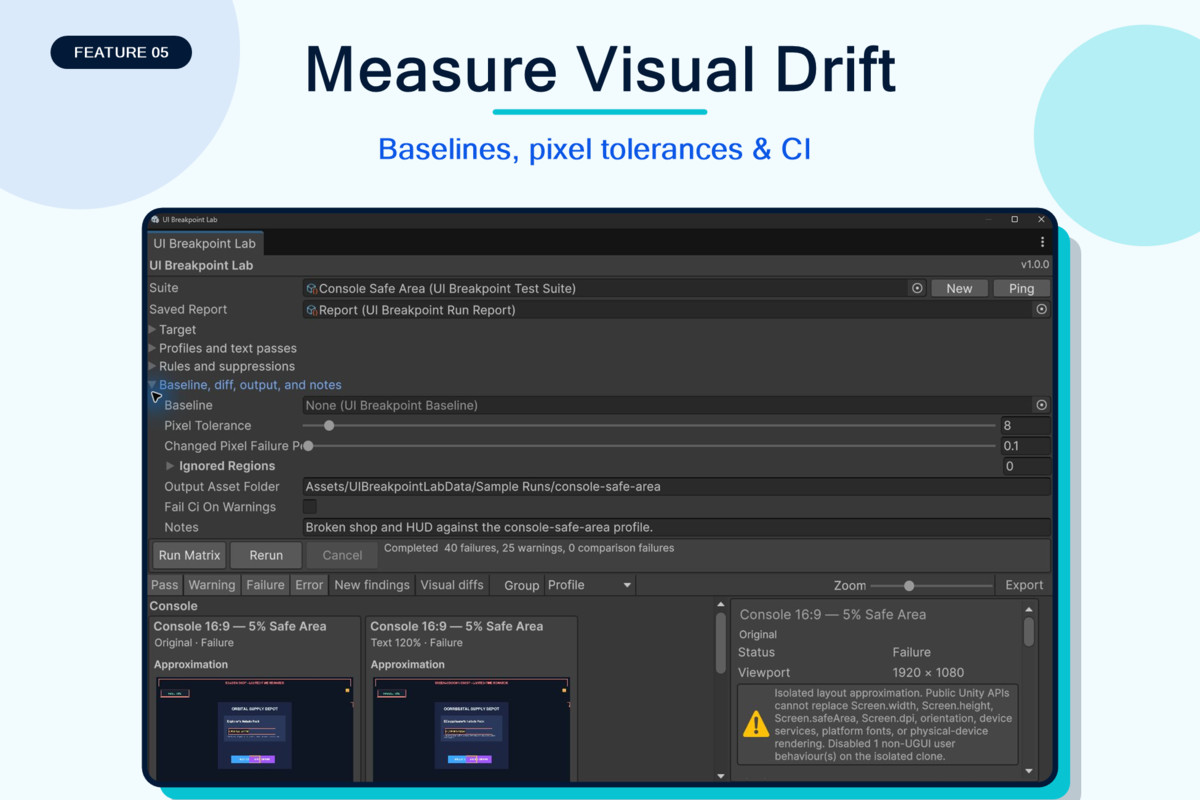Open the Text 120% Failure approximation thumbnail
Image resolution: width=1200 pixels, height=800 pixels.
pyautogui.click(x=471, y=728)
